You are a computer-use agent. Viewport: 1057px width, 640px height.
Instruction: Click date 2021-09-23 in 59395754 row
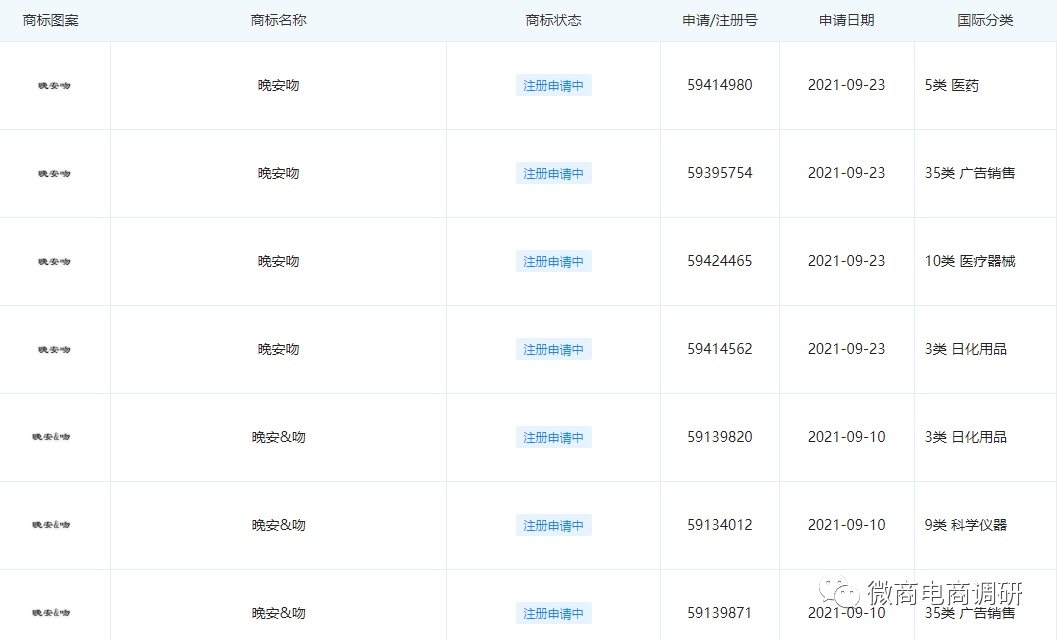847,173
